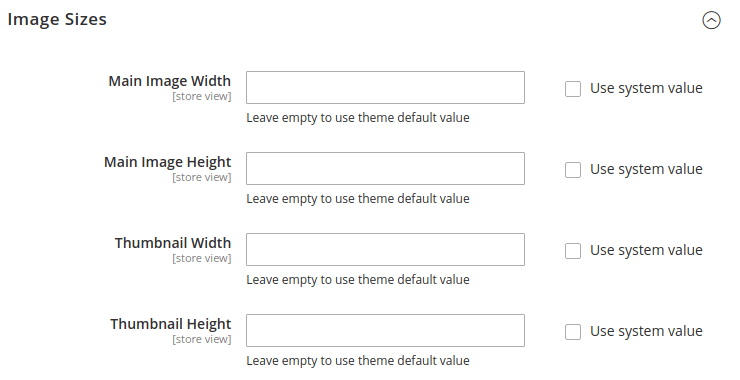Focus the Main Image Width input field
Image resolution: width=740 pixels, height=380 pixels.
point(385,87)
